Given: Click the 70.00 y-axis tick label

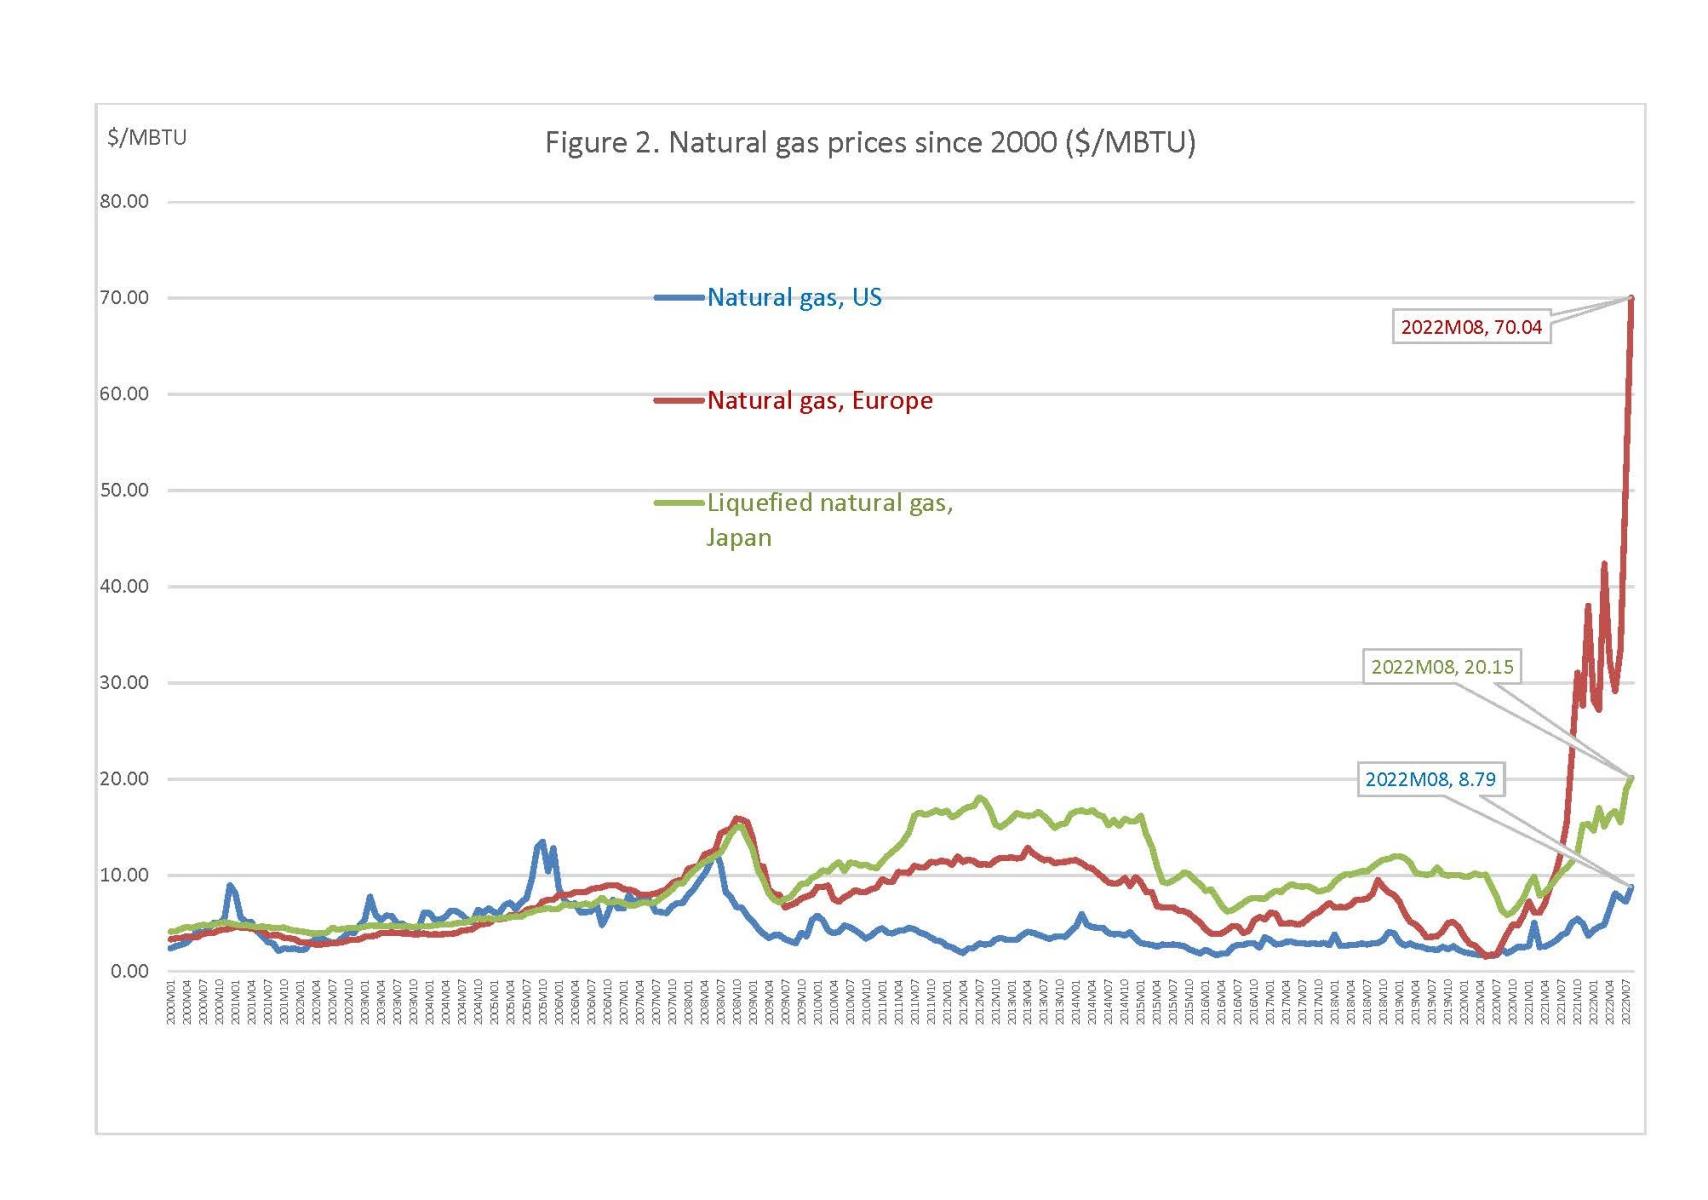Looking at the screenshot, I should (124, 297).
